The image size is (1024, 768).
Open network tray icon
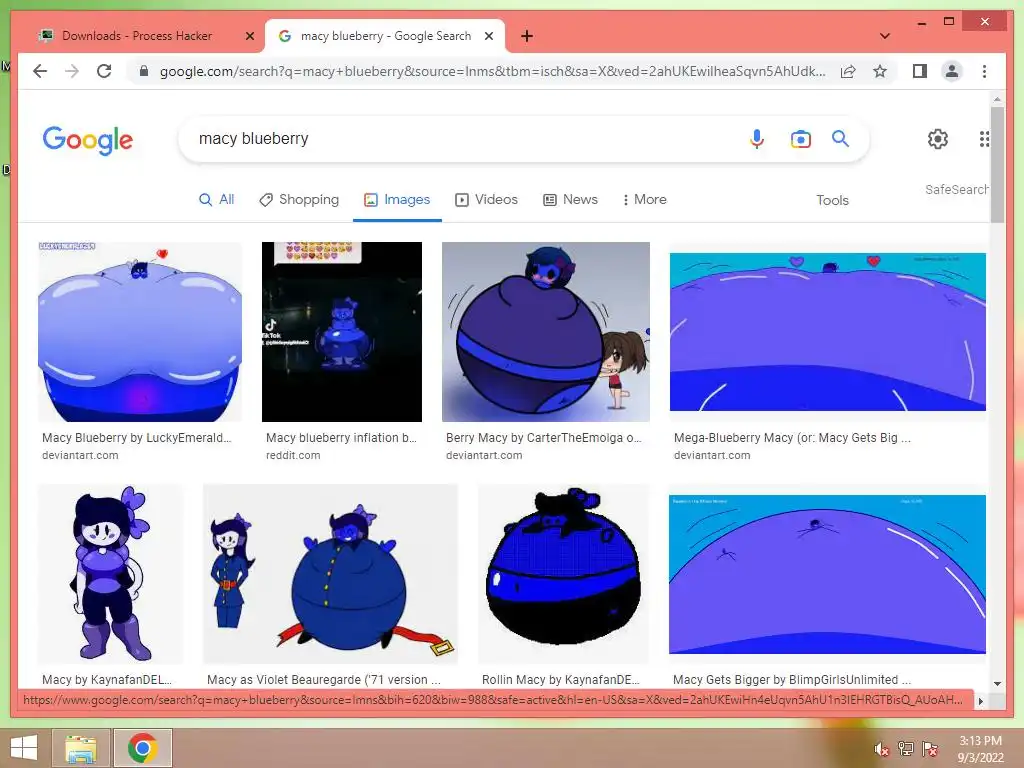click(x=906, y=749)
